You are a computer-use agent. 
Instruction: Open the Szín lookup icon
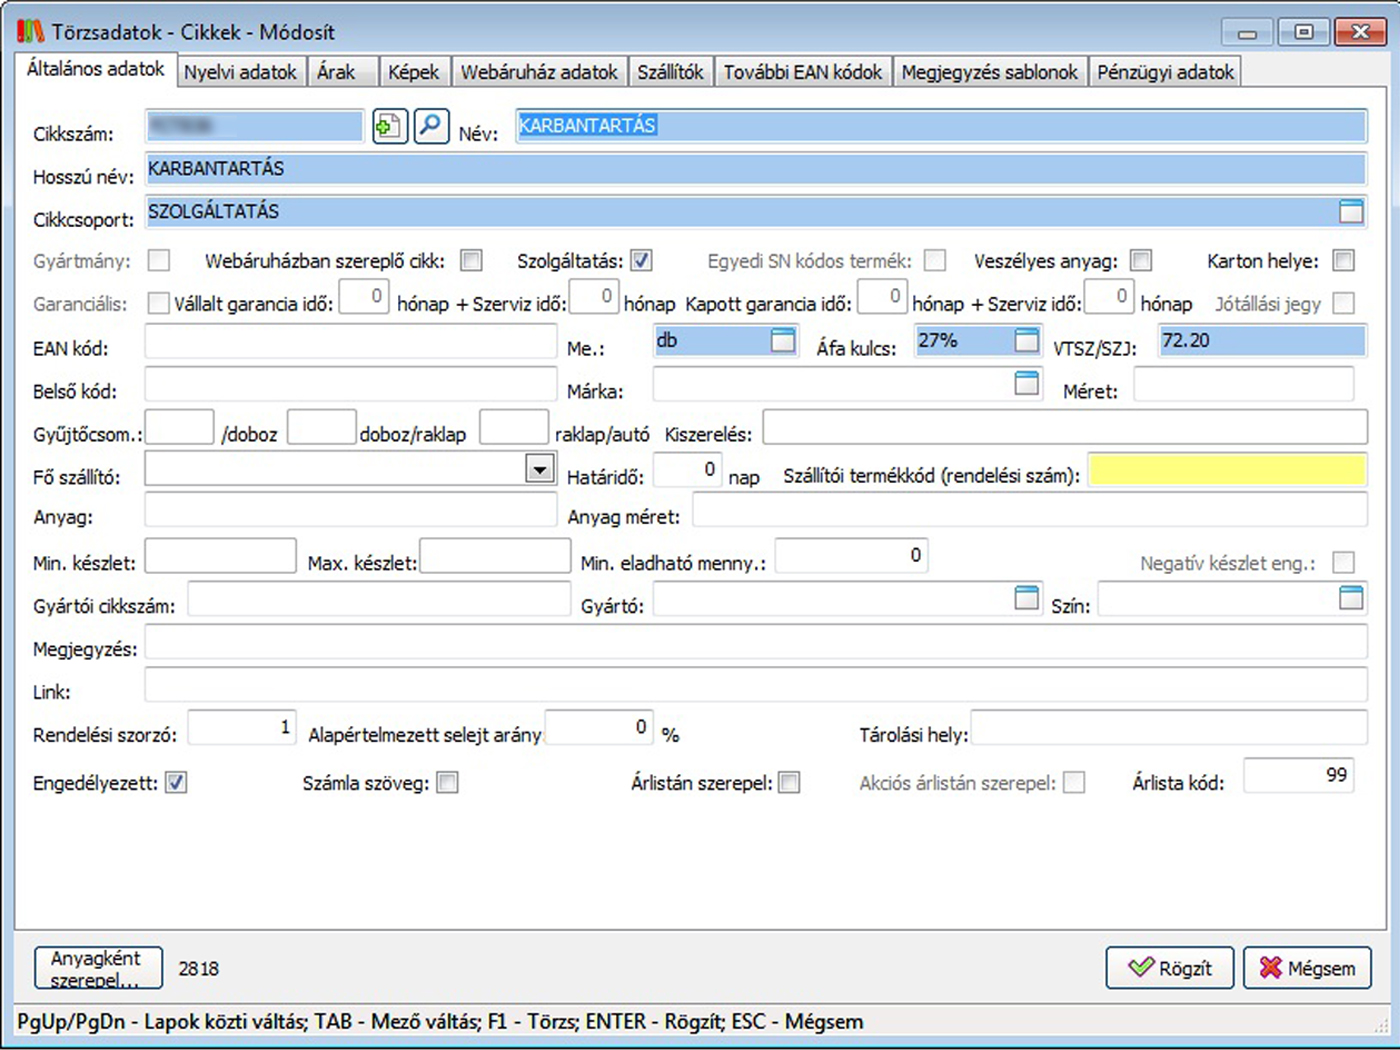tap(1350, 598)
